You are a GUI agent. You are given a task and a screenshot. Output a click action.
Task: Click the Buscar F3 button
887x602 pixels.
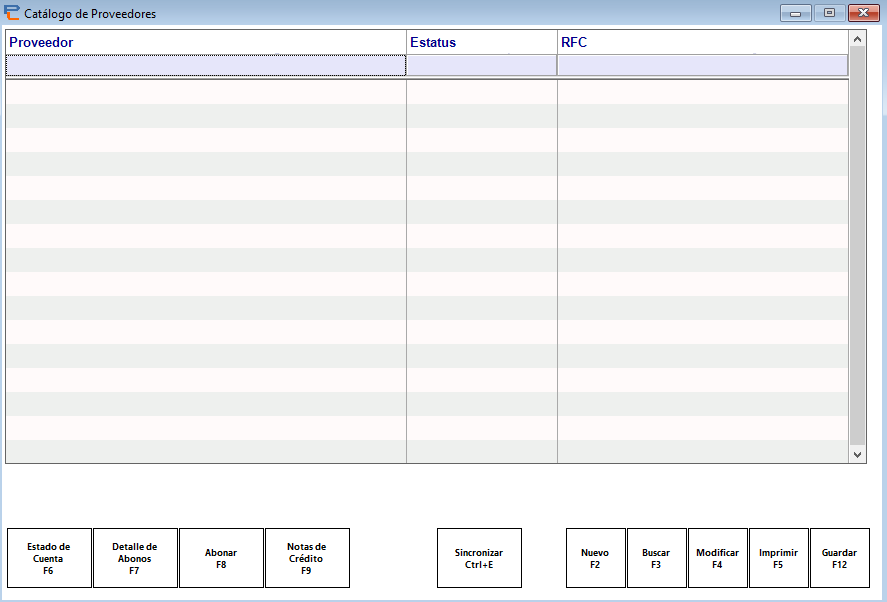[x=657, y=558]
